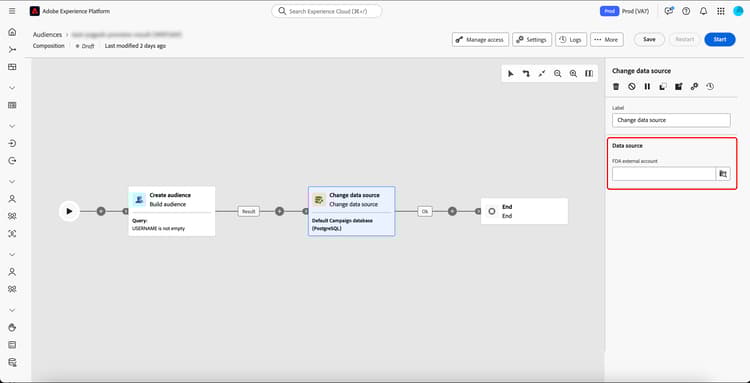Image resolution: width=750 pixels, height=383 pixels.
Task: Click the Label input field
Action: [x=671, y=120]
